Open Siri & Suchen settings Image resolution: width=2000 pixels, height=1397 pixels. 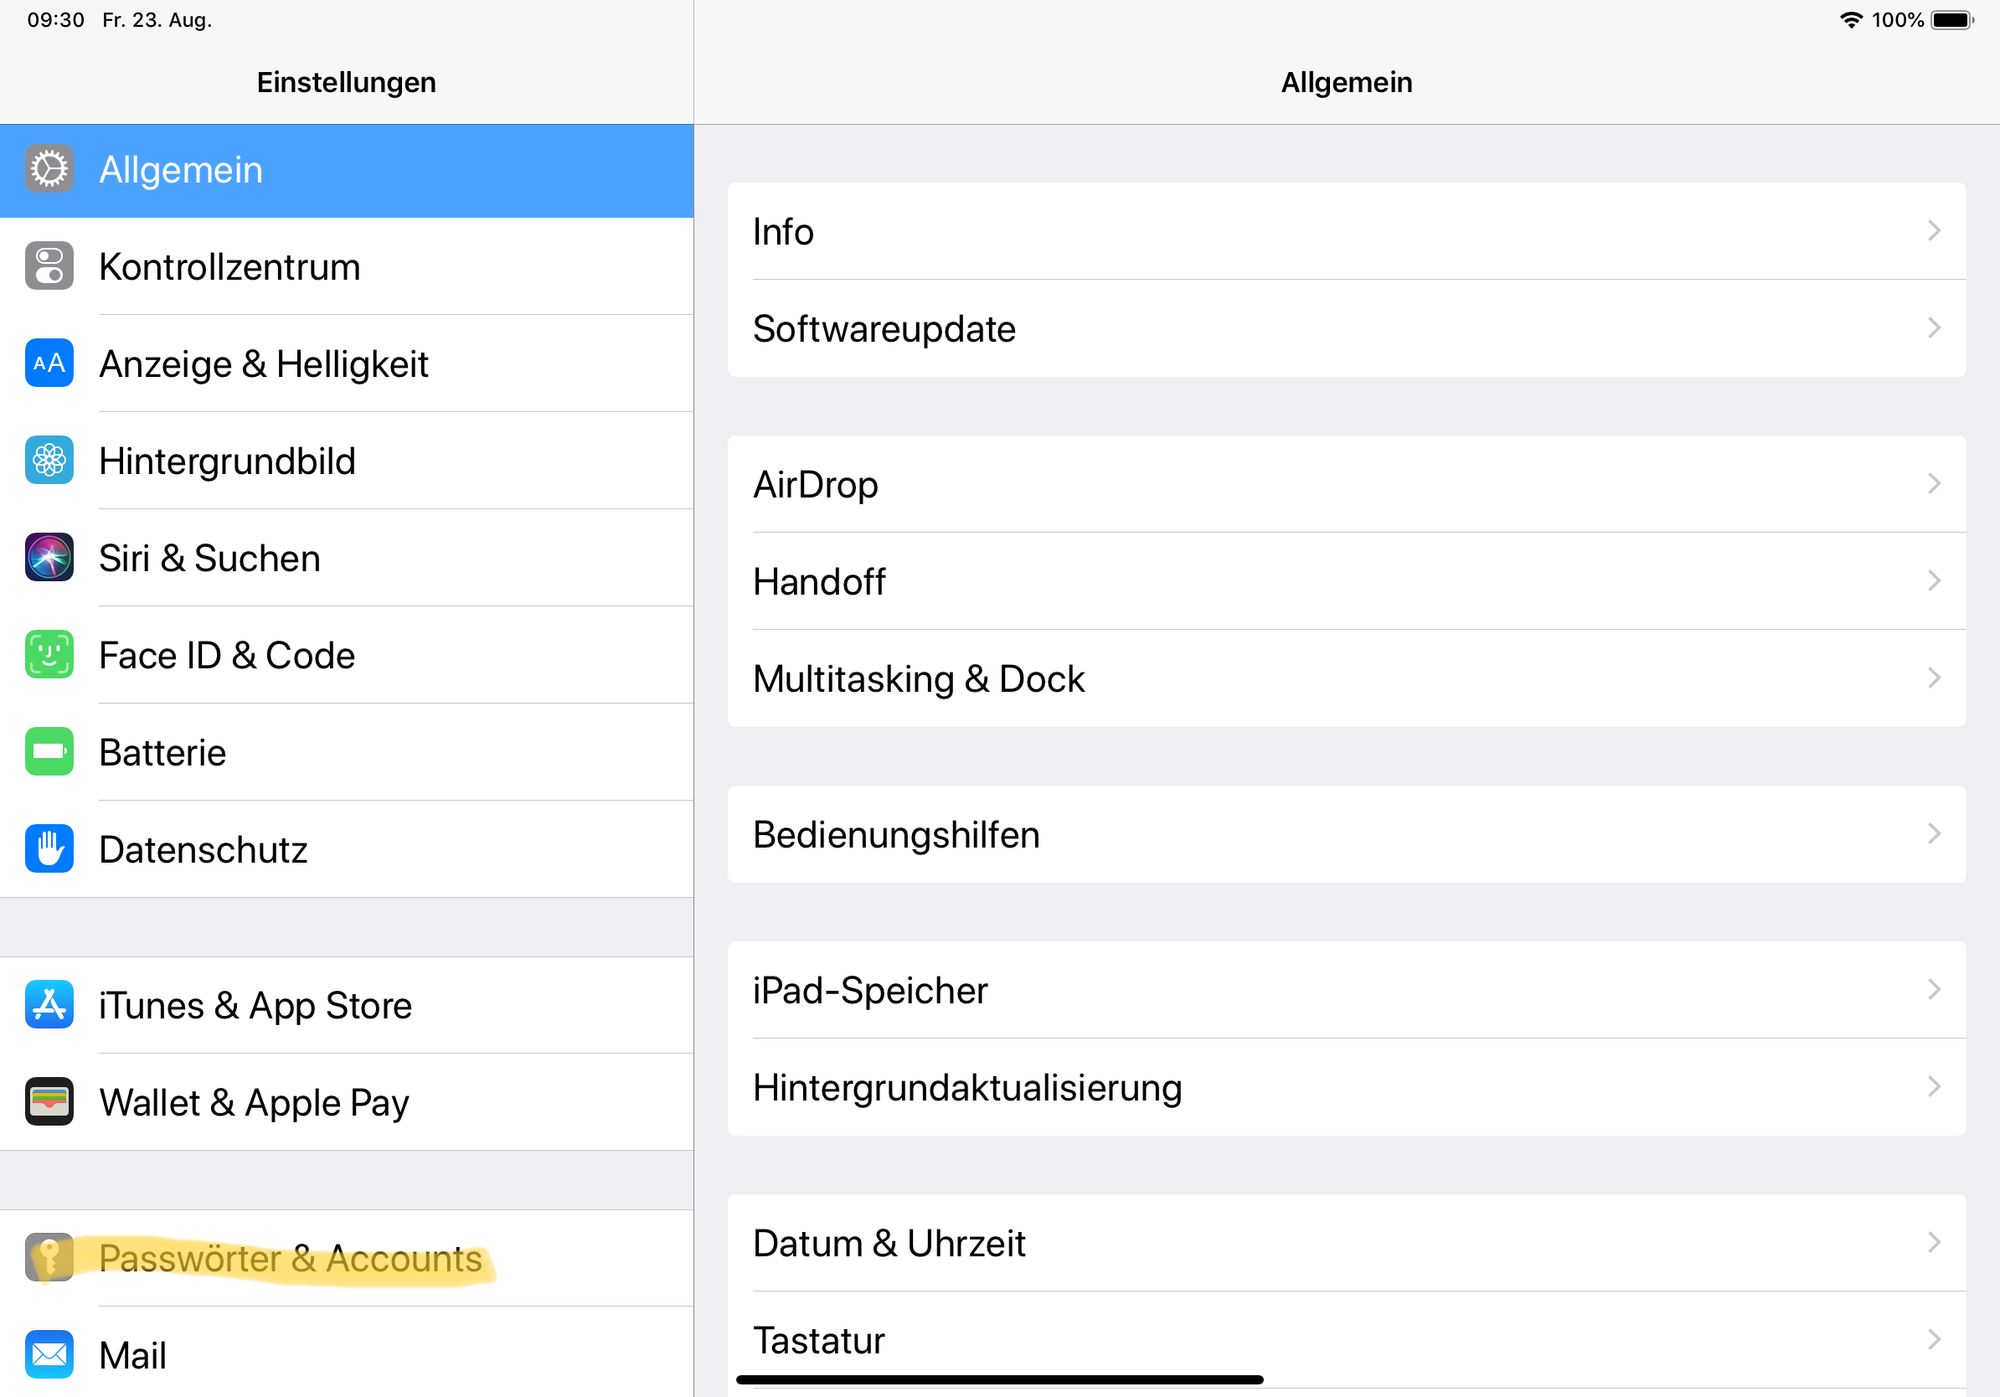pos(347,558)
